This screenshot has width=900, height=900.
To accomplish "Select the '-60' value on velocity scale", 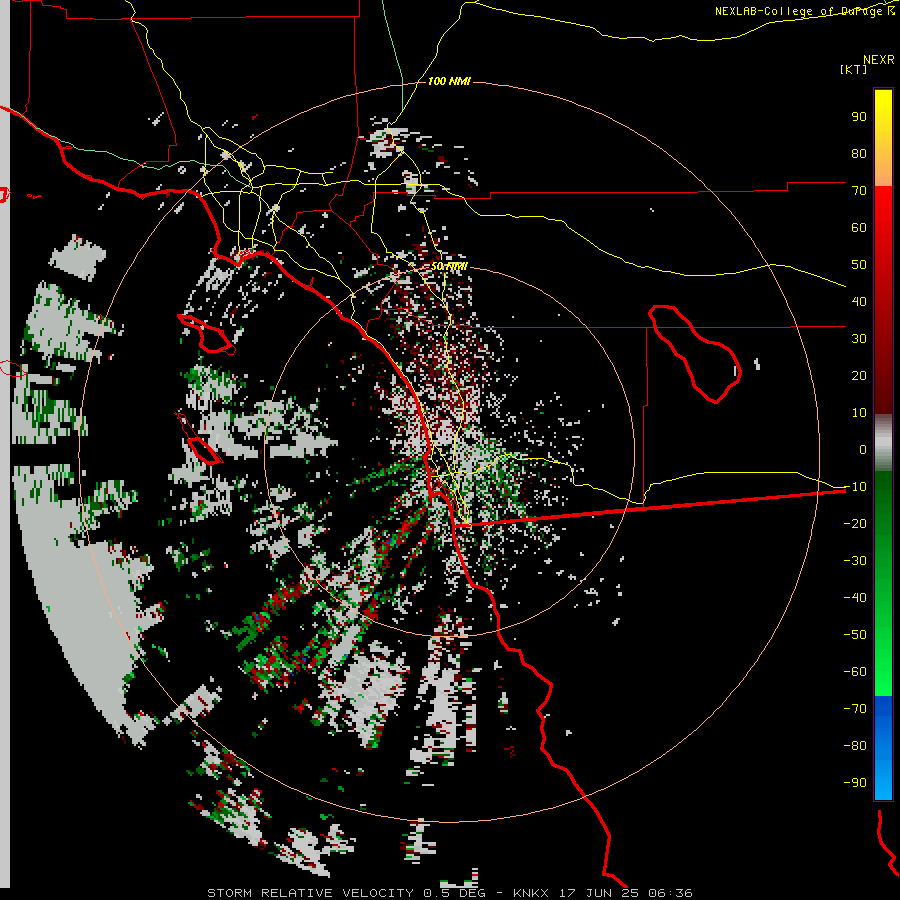I will pos(855,672).
